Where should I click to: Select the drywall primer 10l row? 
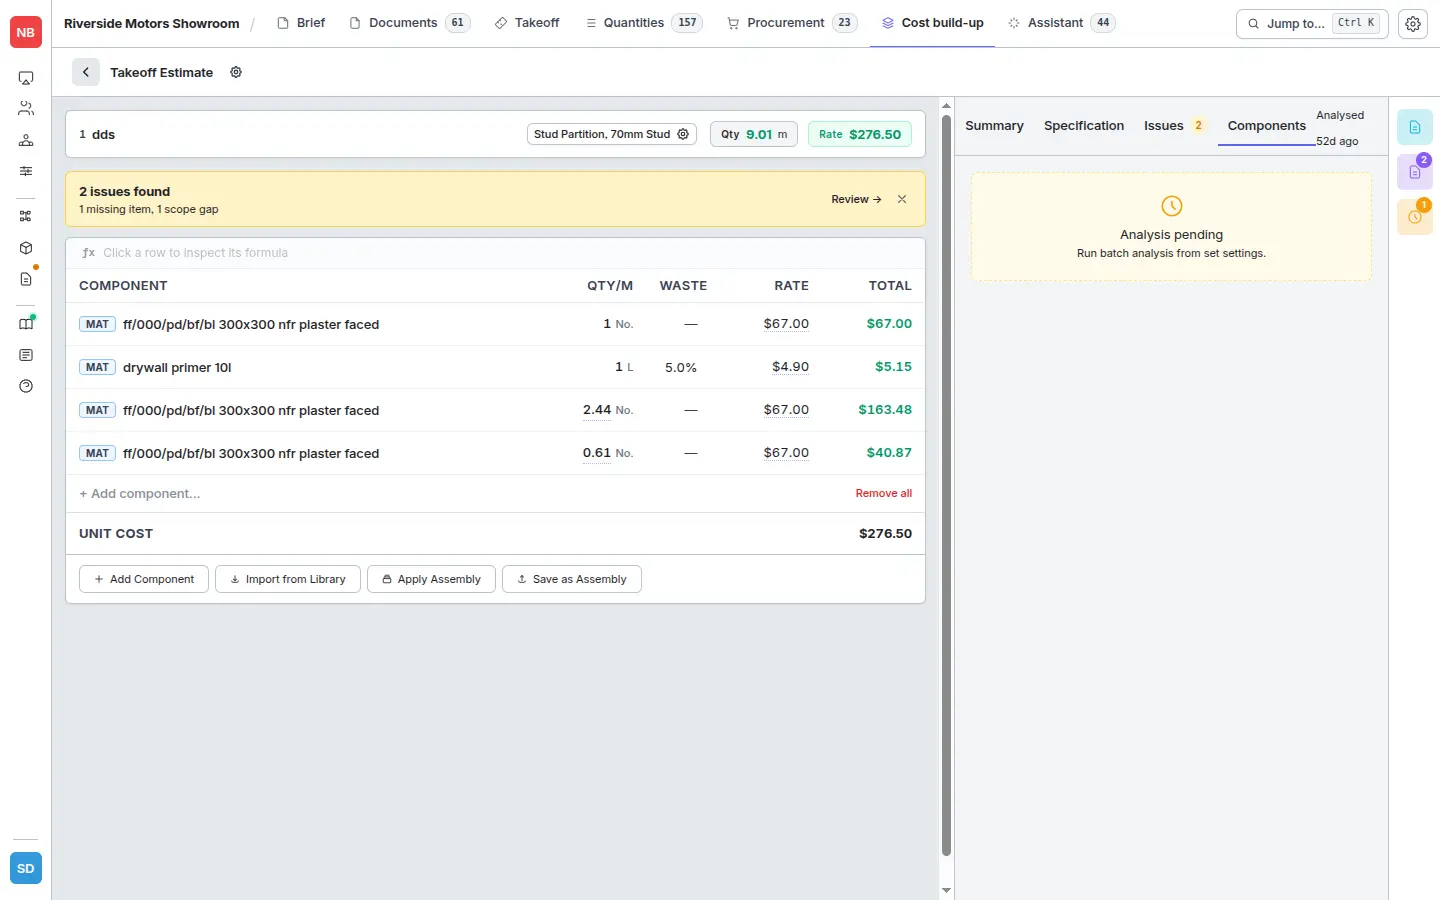pos(495,367)
